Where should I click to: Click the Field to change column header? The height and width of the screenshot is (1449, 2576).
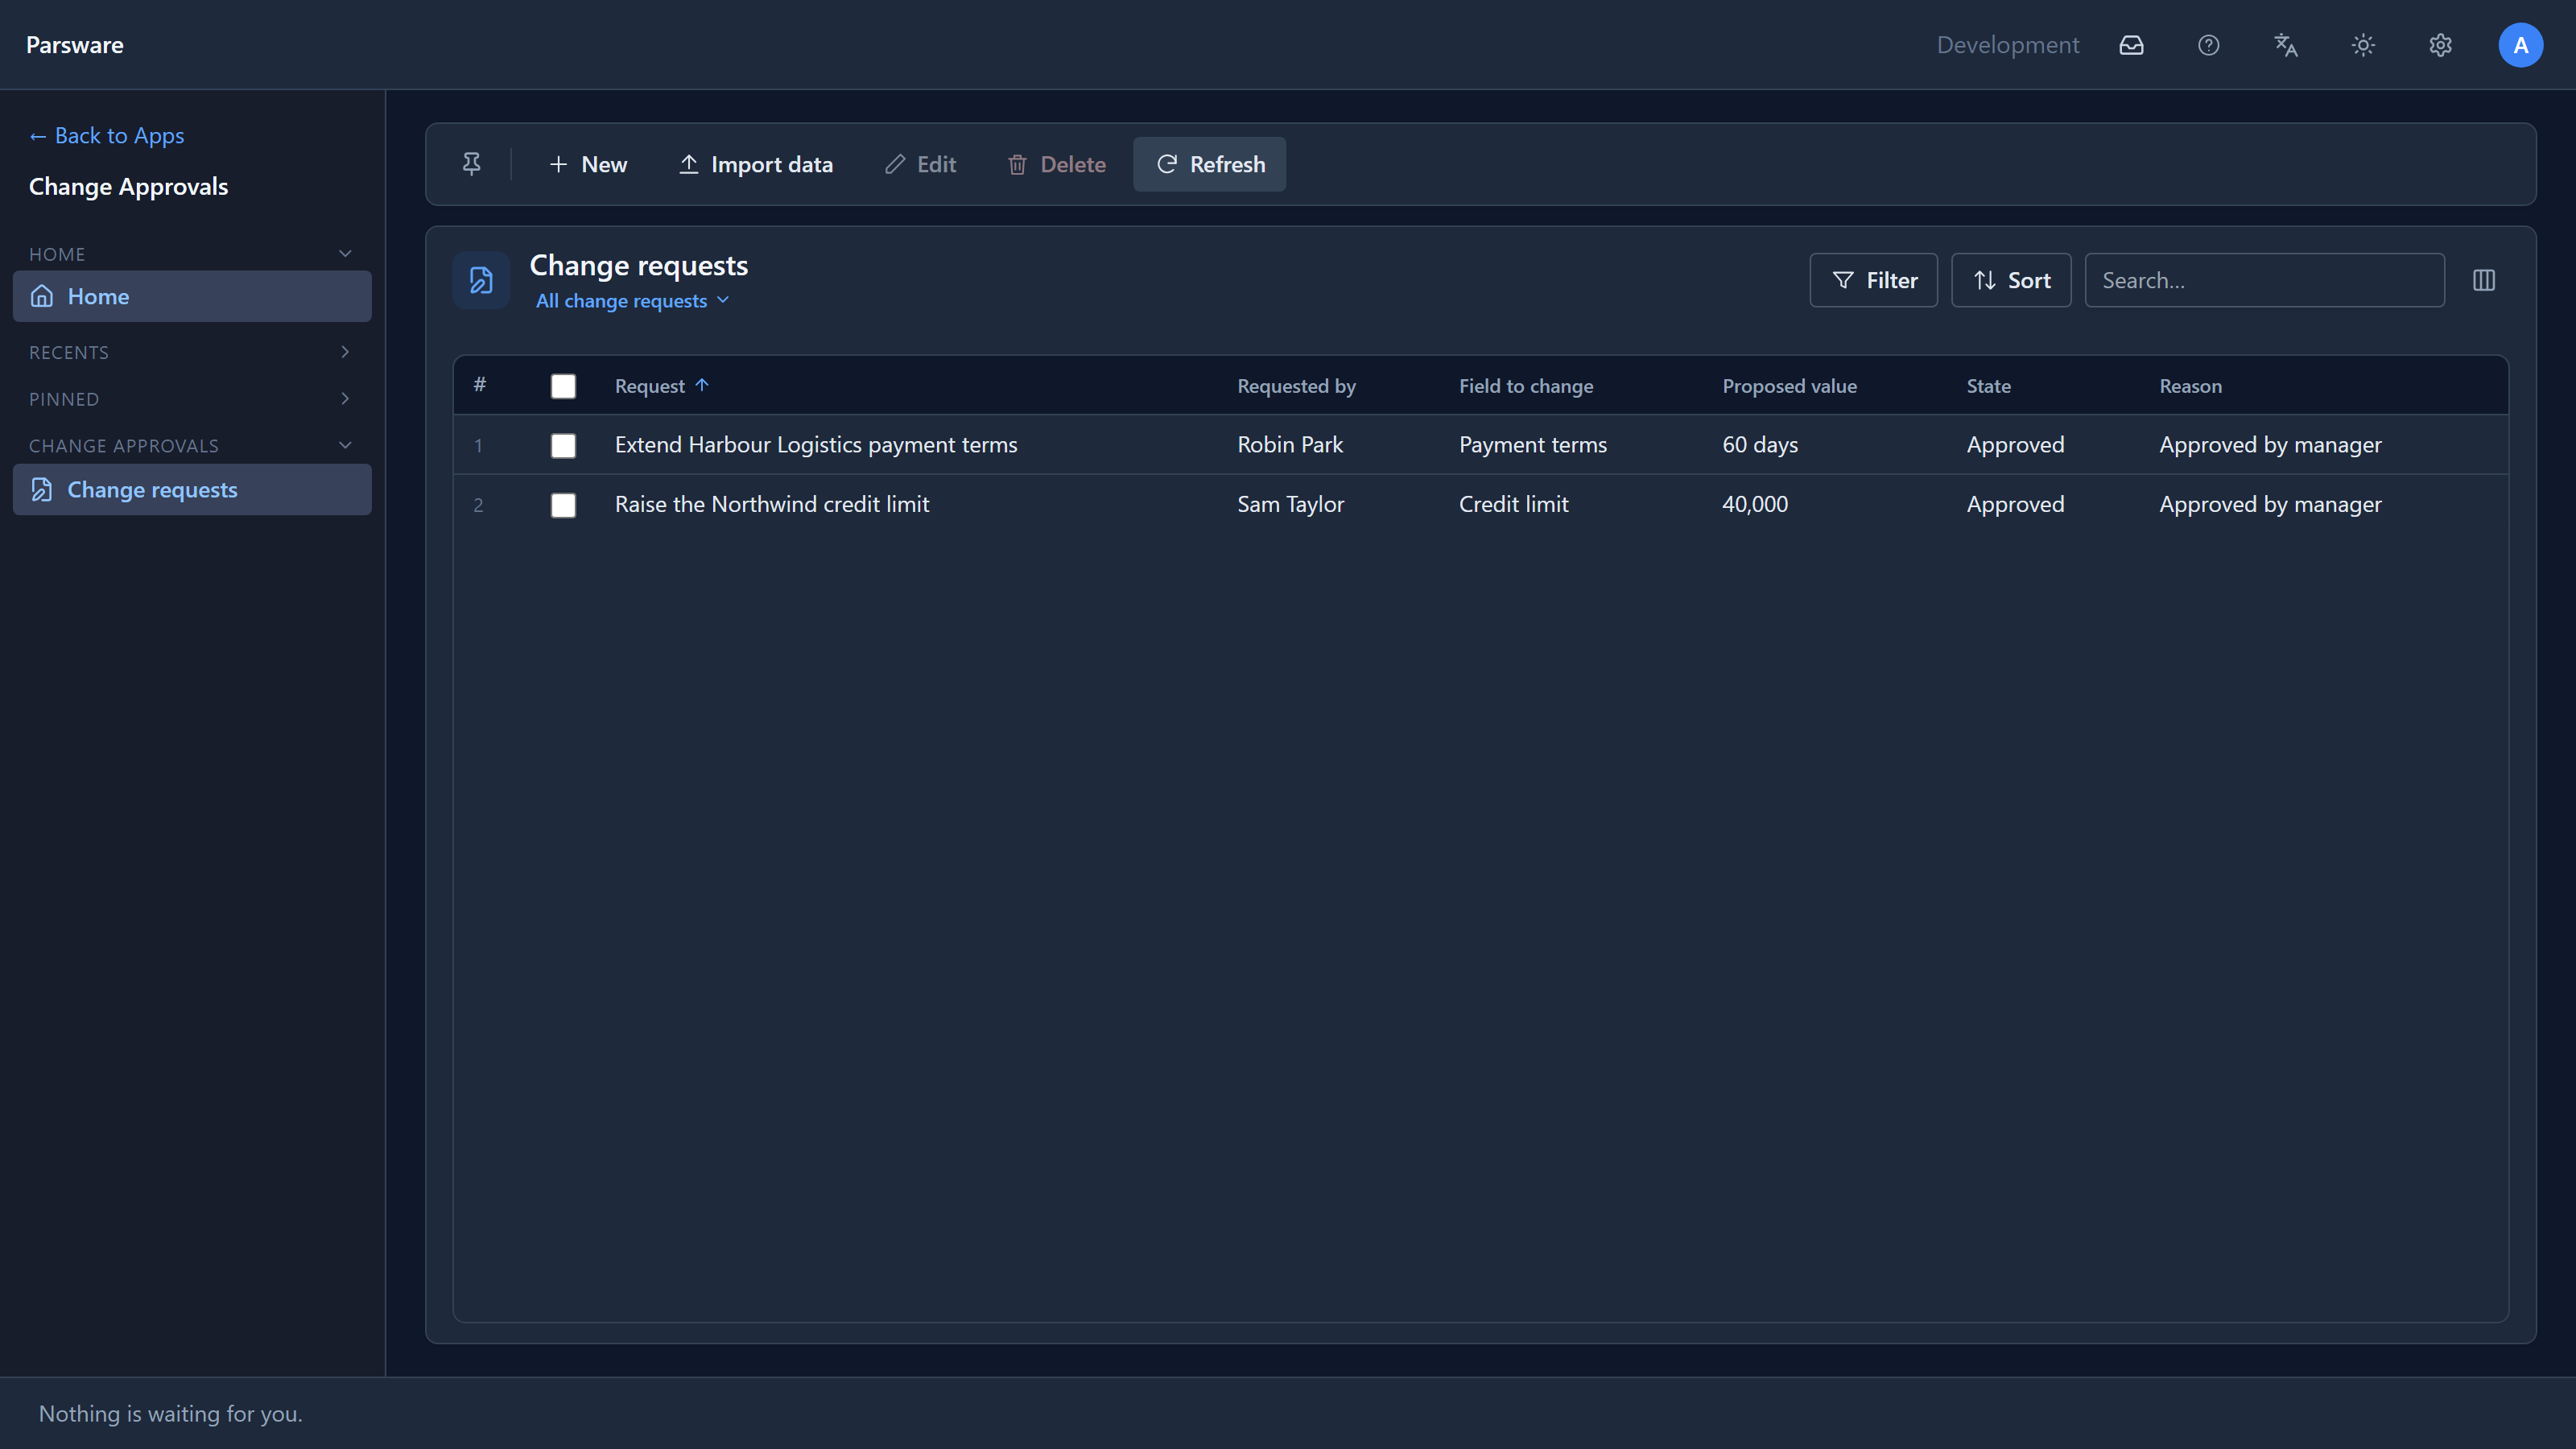(1526, 386)
